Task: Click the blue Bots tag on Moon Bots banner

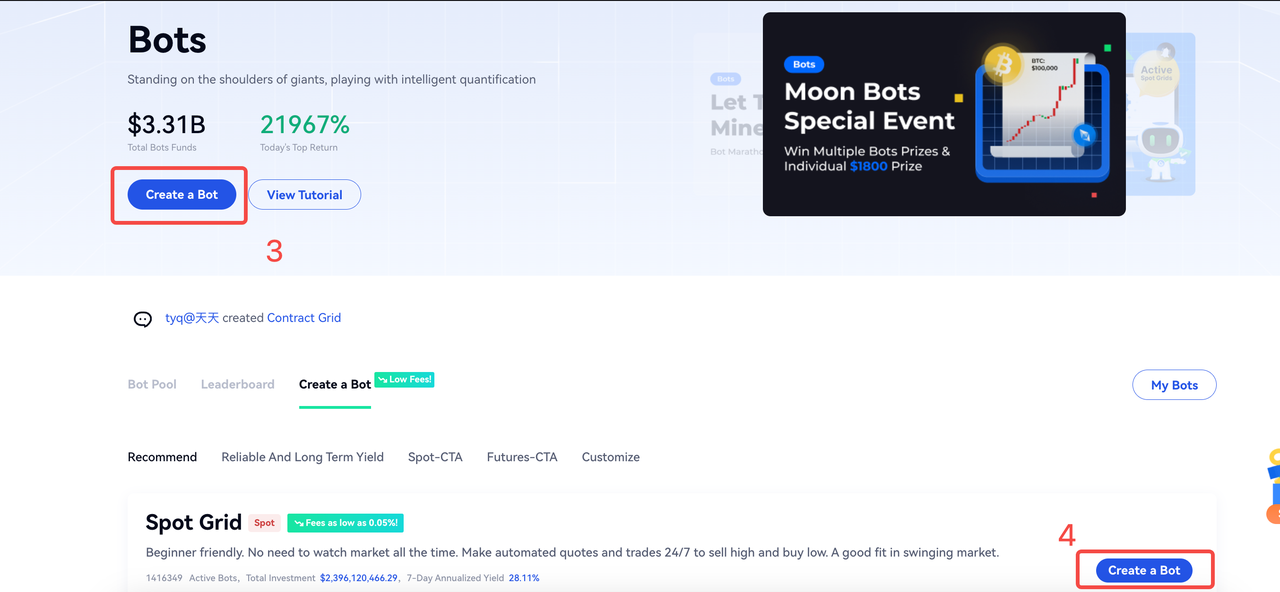Action: click(x=804, y=64)
